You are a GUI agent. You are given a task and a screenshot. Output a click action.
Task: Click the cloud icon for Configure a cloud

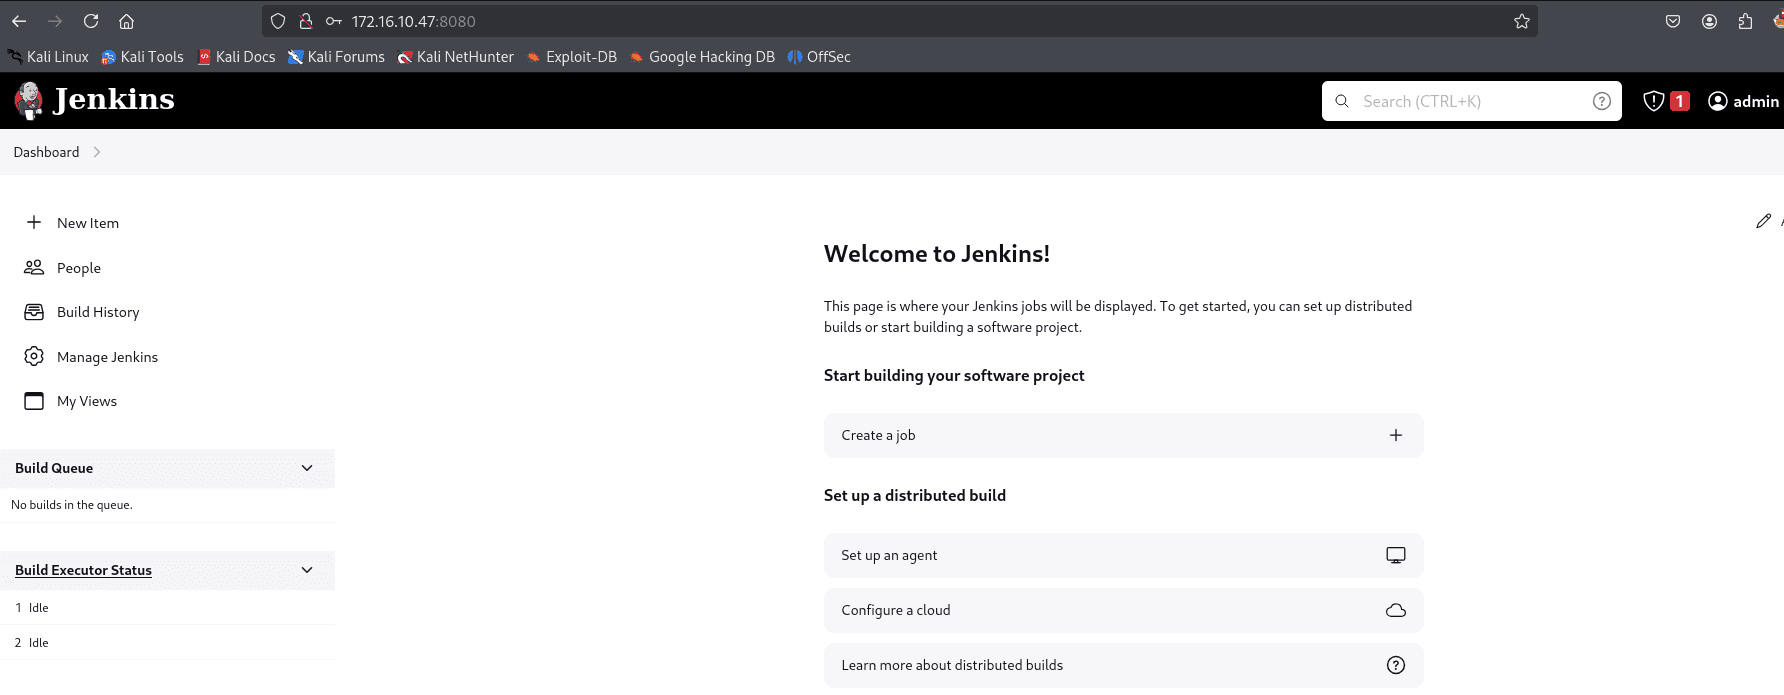coord(1395,610)
